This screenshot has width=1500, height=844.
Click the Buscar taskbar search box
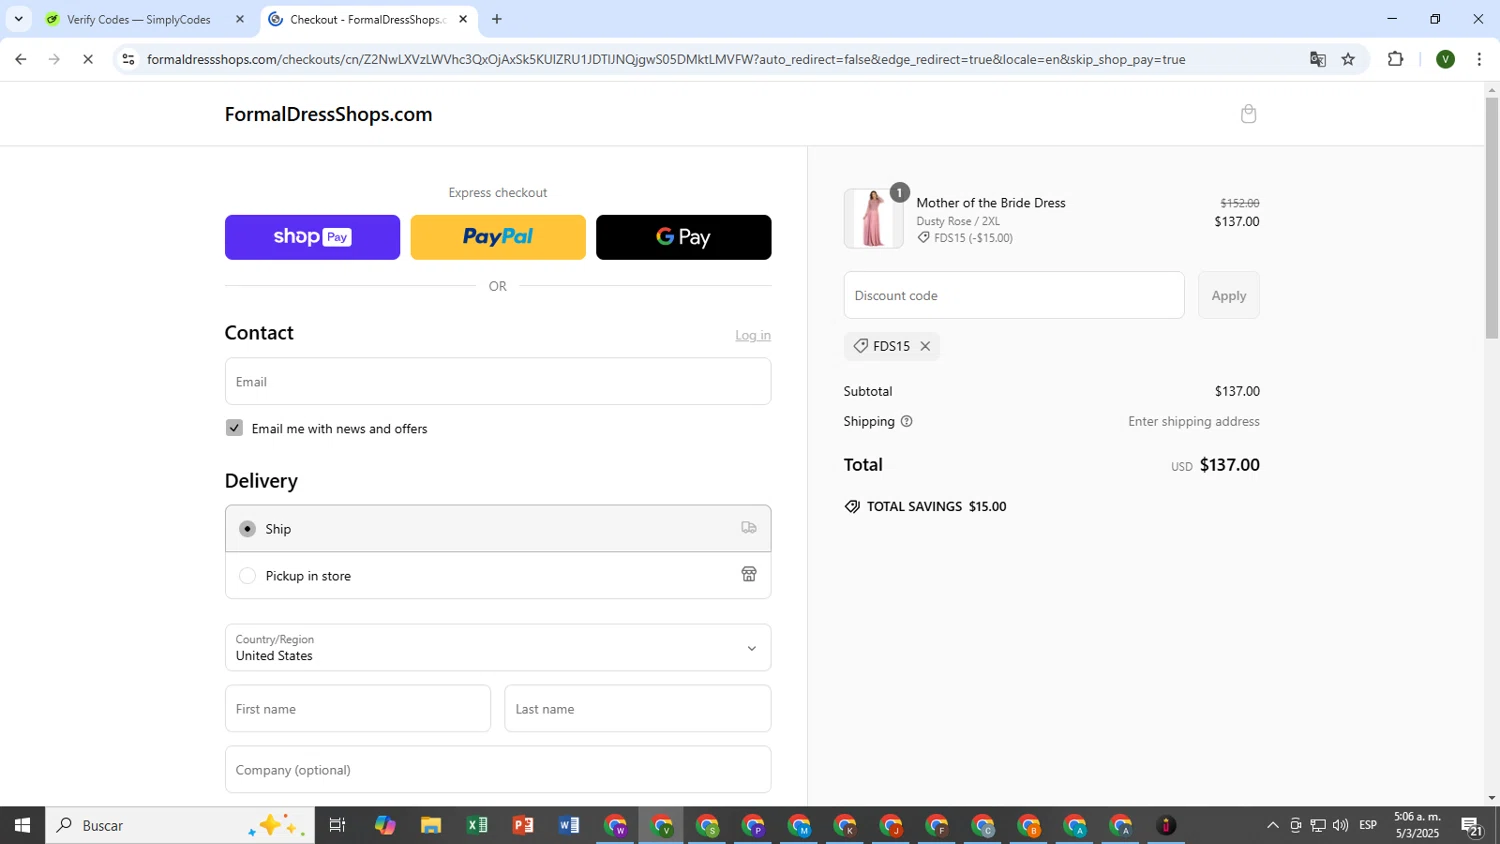[180, 825]
